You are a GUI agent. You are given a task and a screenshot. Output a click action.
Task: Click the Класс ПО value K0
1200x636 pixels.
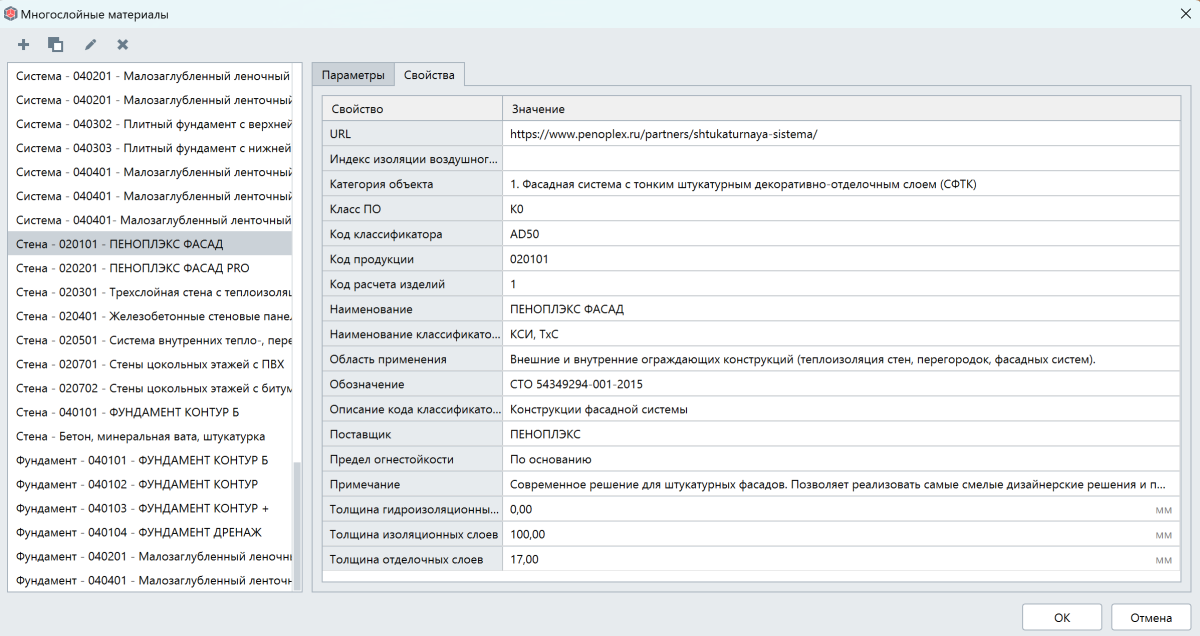coord(840,209)
